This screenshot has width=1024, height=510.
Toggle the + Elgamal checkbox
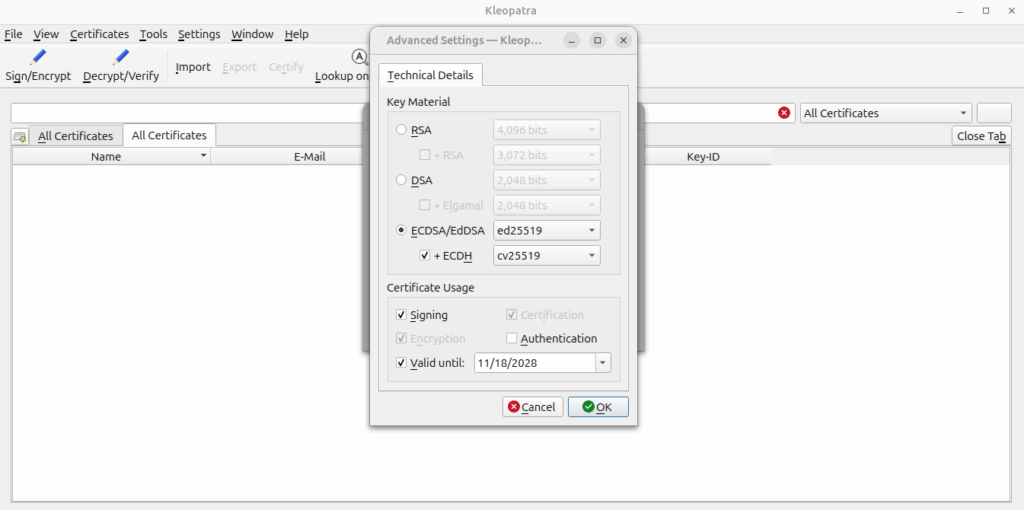point(424,206)
